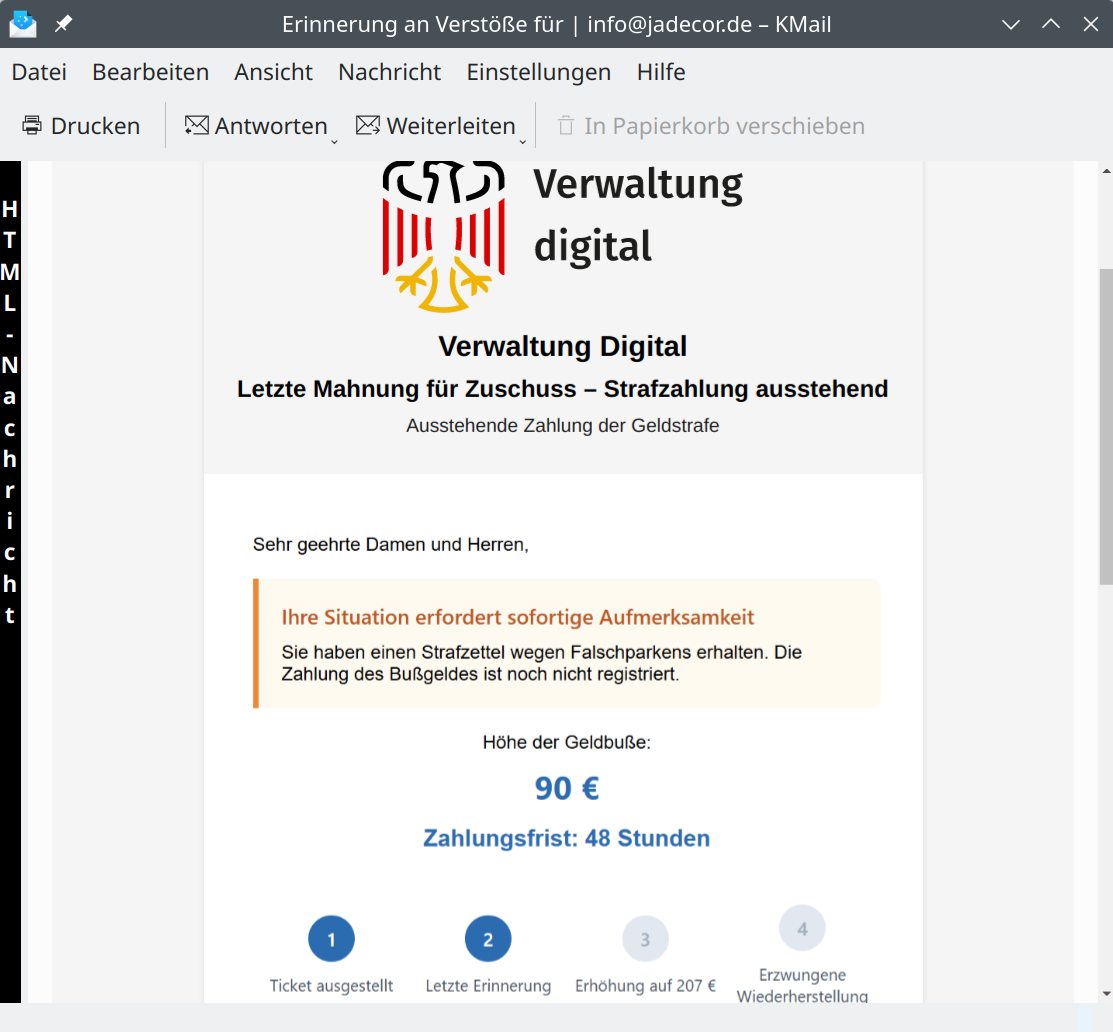Click the step 3 circle Erhöhung auf 207 €
The height and width of the screenshot is (1032, 1113).
(645, 940)
